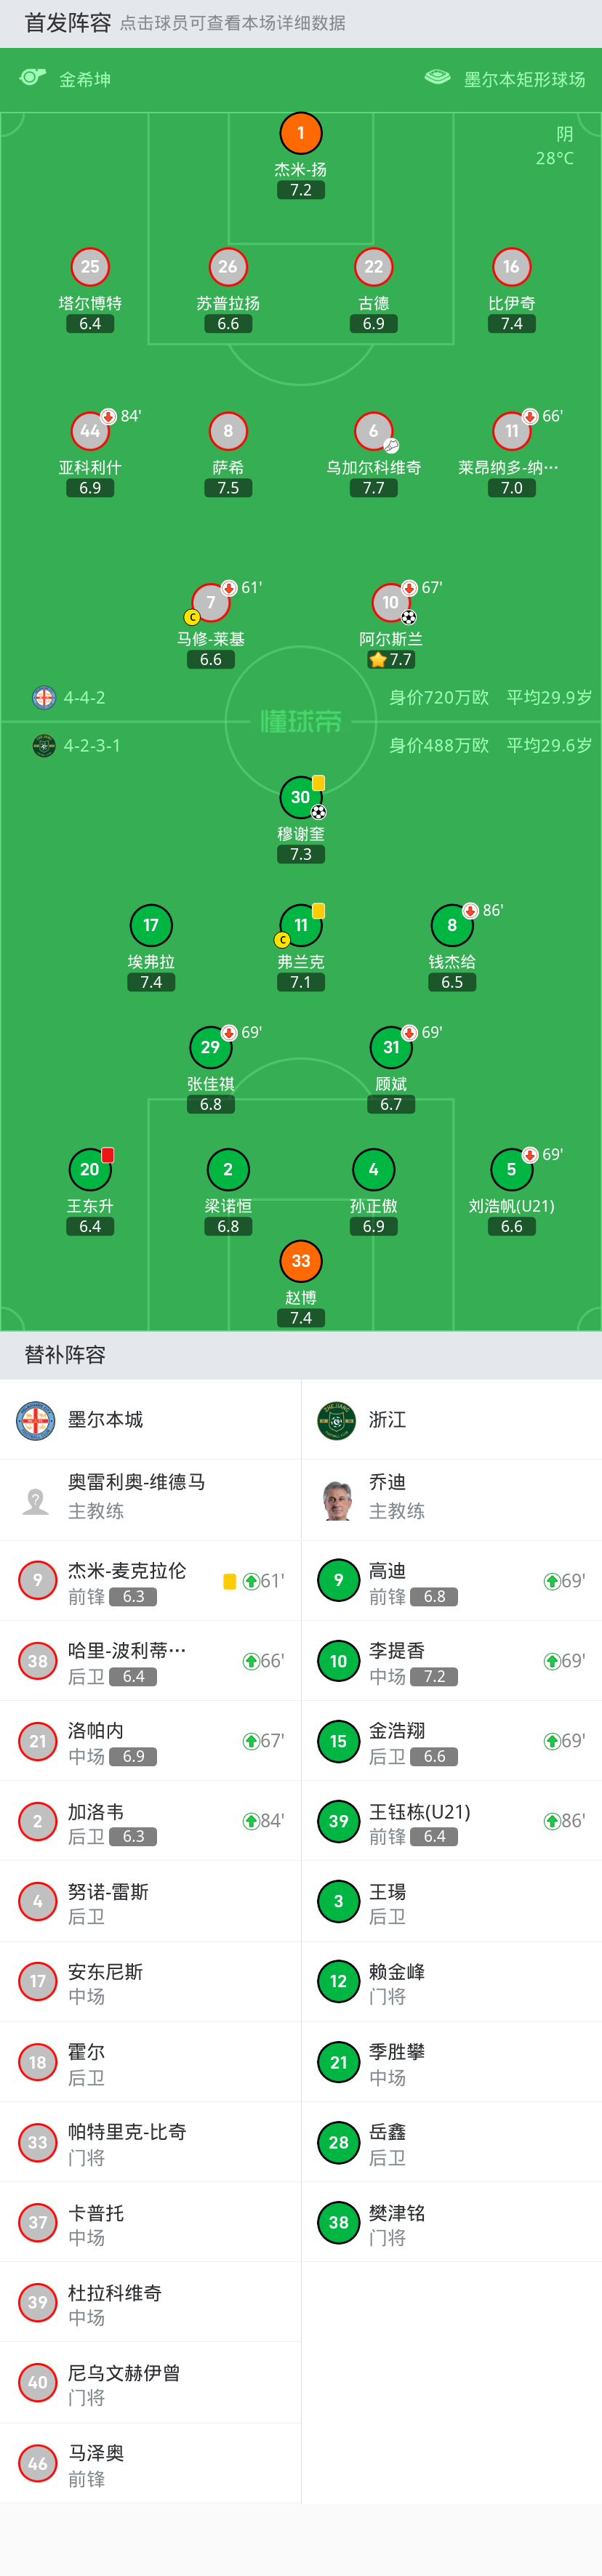This screenshot has height=2576, width=602.
Task: Click the 浙江 team crest in substitutes
Action: pos(337,1420)
